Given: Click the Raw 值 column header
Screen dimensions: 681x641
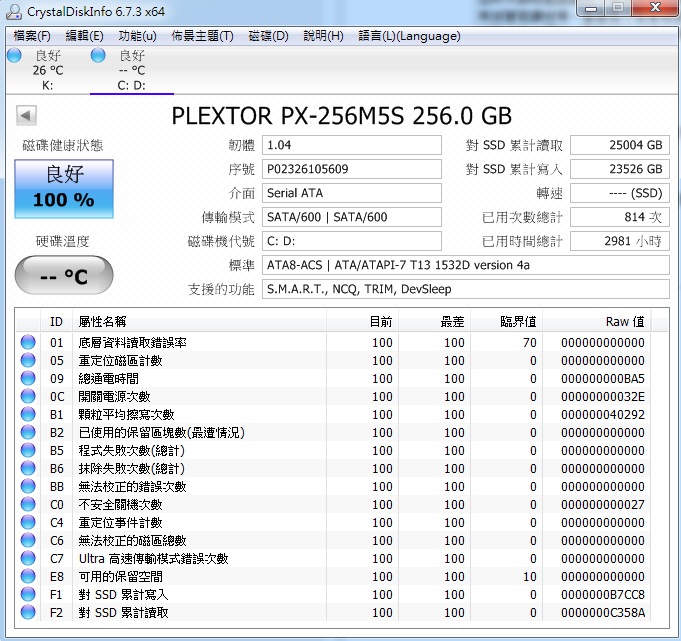Looking at the screenshot, I should click(x=596, y=321).
